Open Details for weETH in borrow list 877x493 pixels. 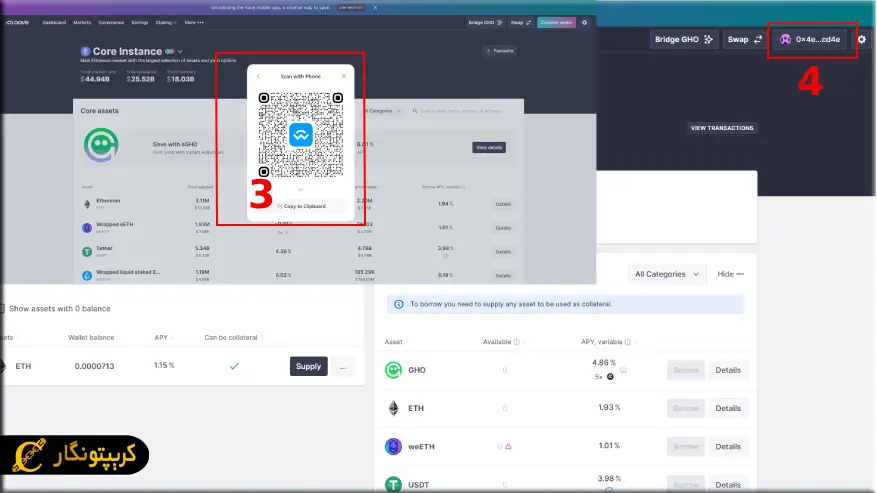[x=728, y=447]
